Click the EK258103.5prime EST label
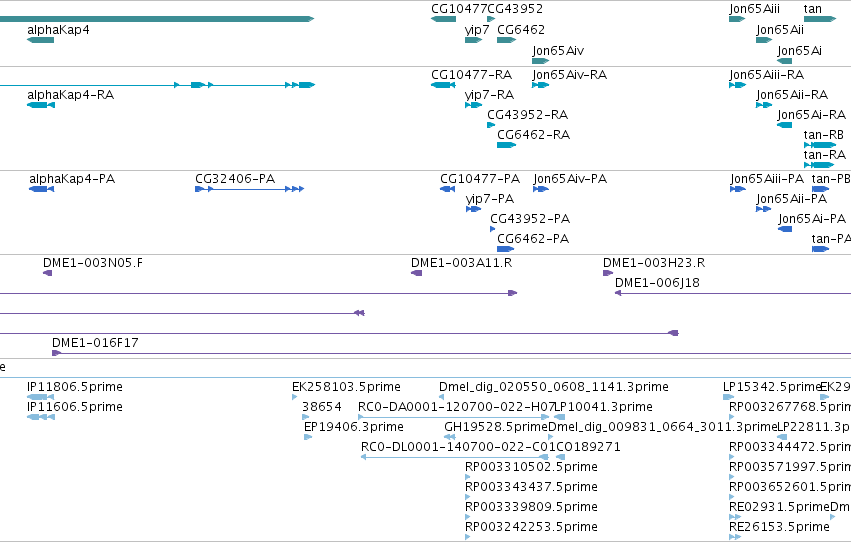The width and height of the screenshot is (851, 542). (x=346, y=387)
